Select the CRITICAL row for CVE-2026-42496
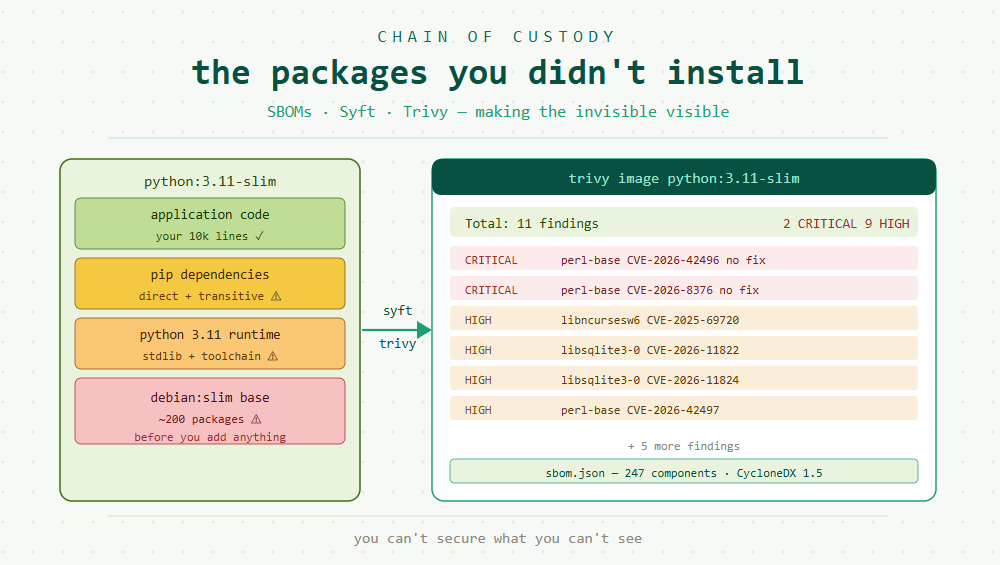The image size is (1000, 565). coord(684,258)
